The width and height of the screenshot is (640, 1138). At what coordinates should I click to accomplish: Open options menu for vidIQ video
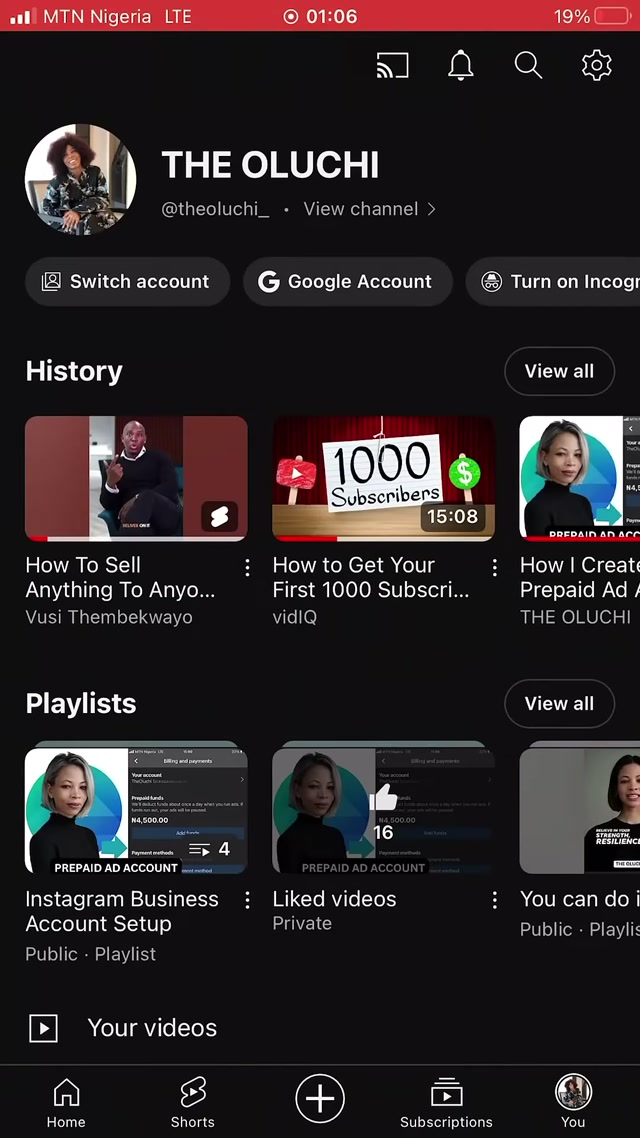pyautogui.click(x=494, y=568)
